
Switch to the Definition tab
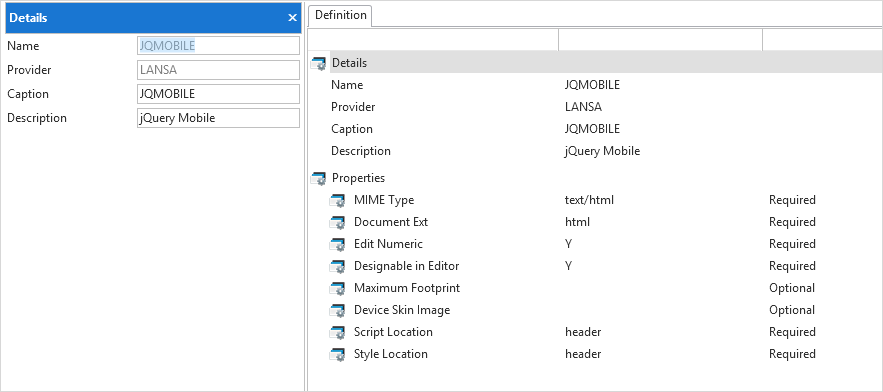pyautogui.click(x=341, y=15)
